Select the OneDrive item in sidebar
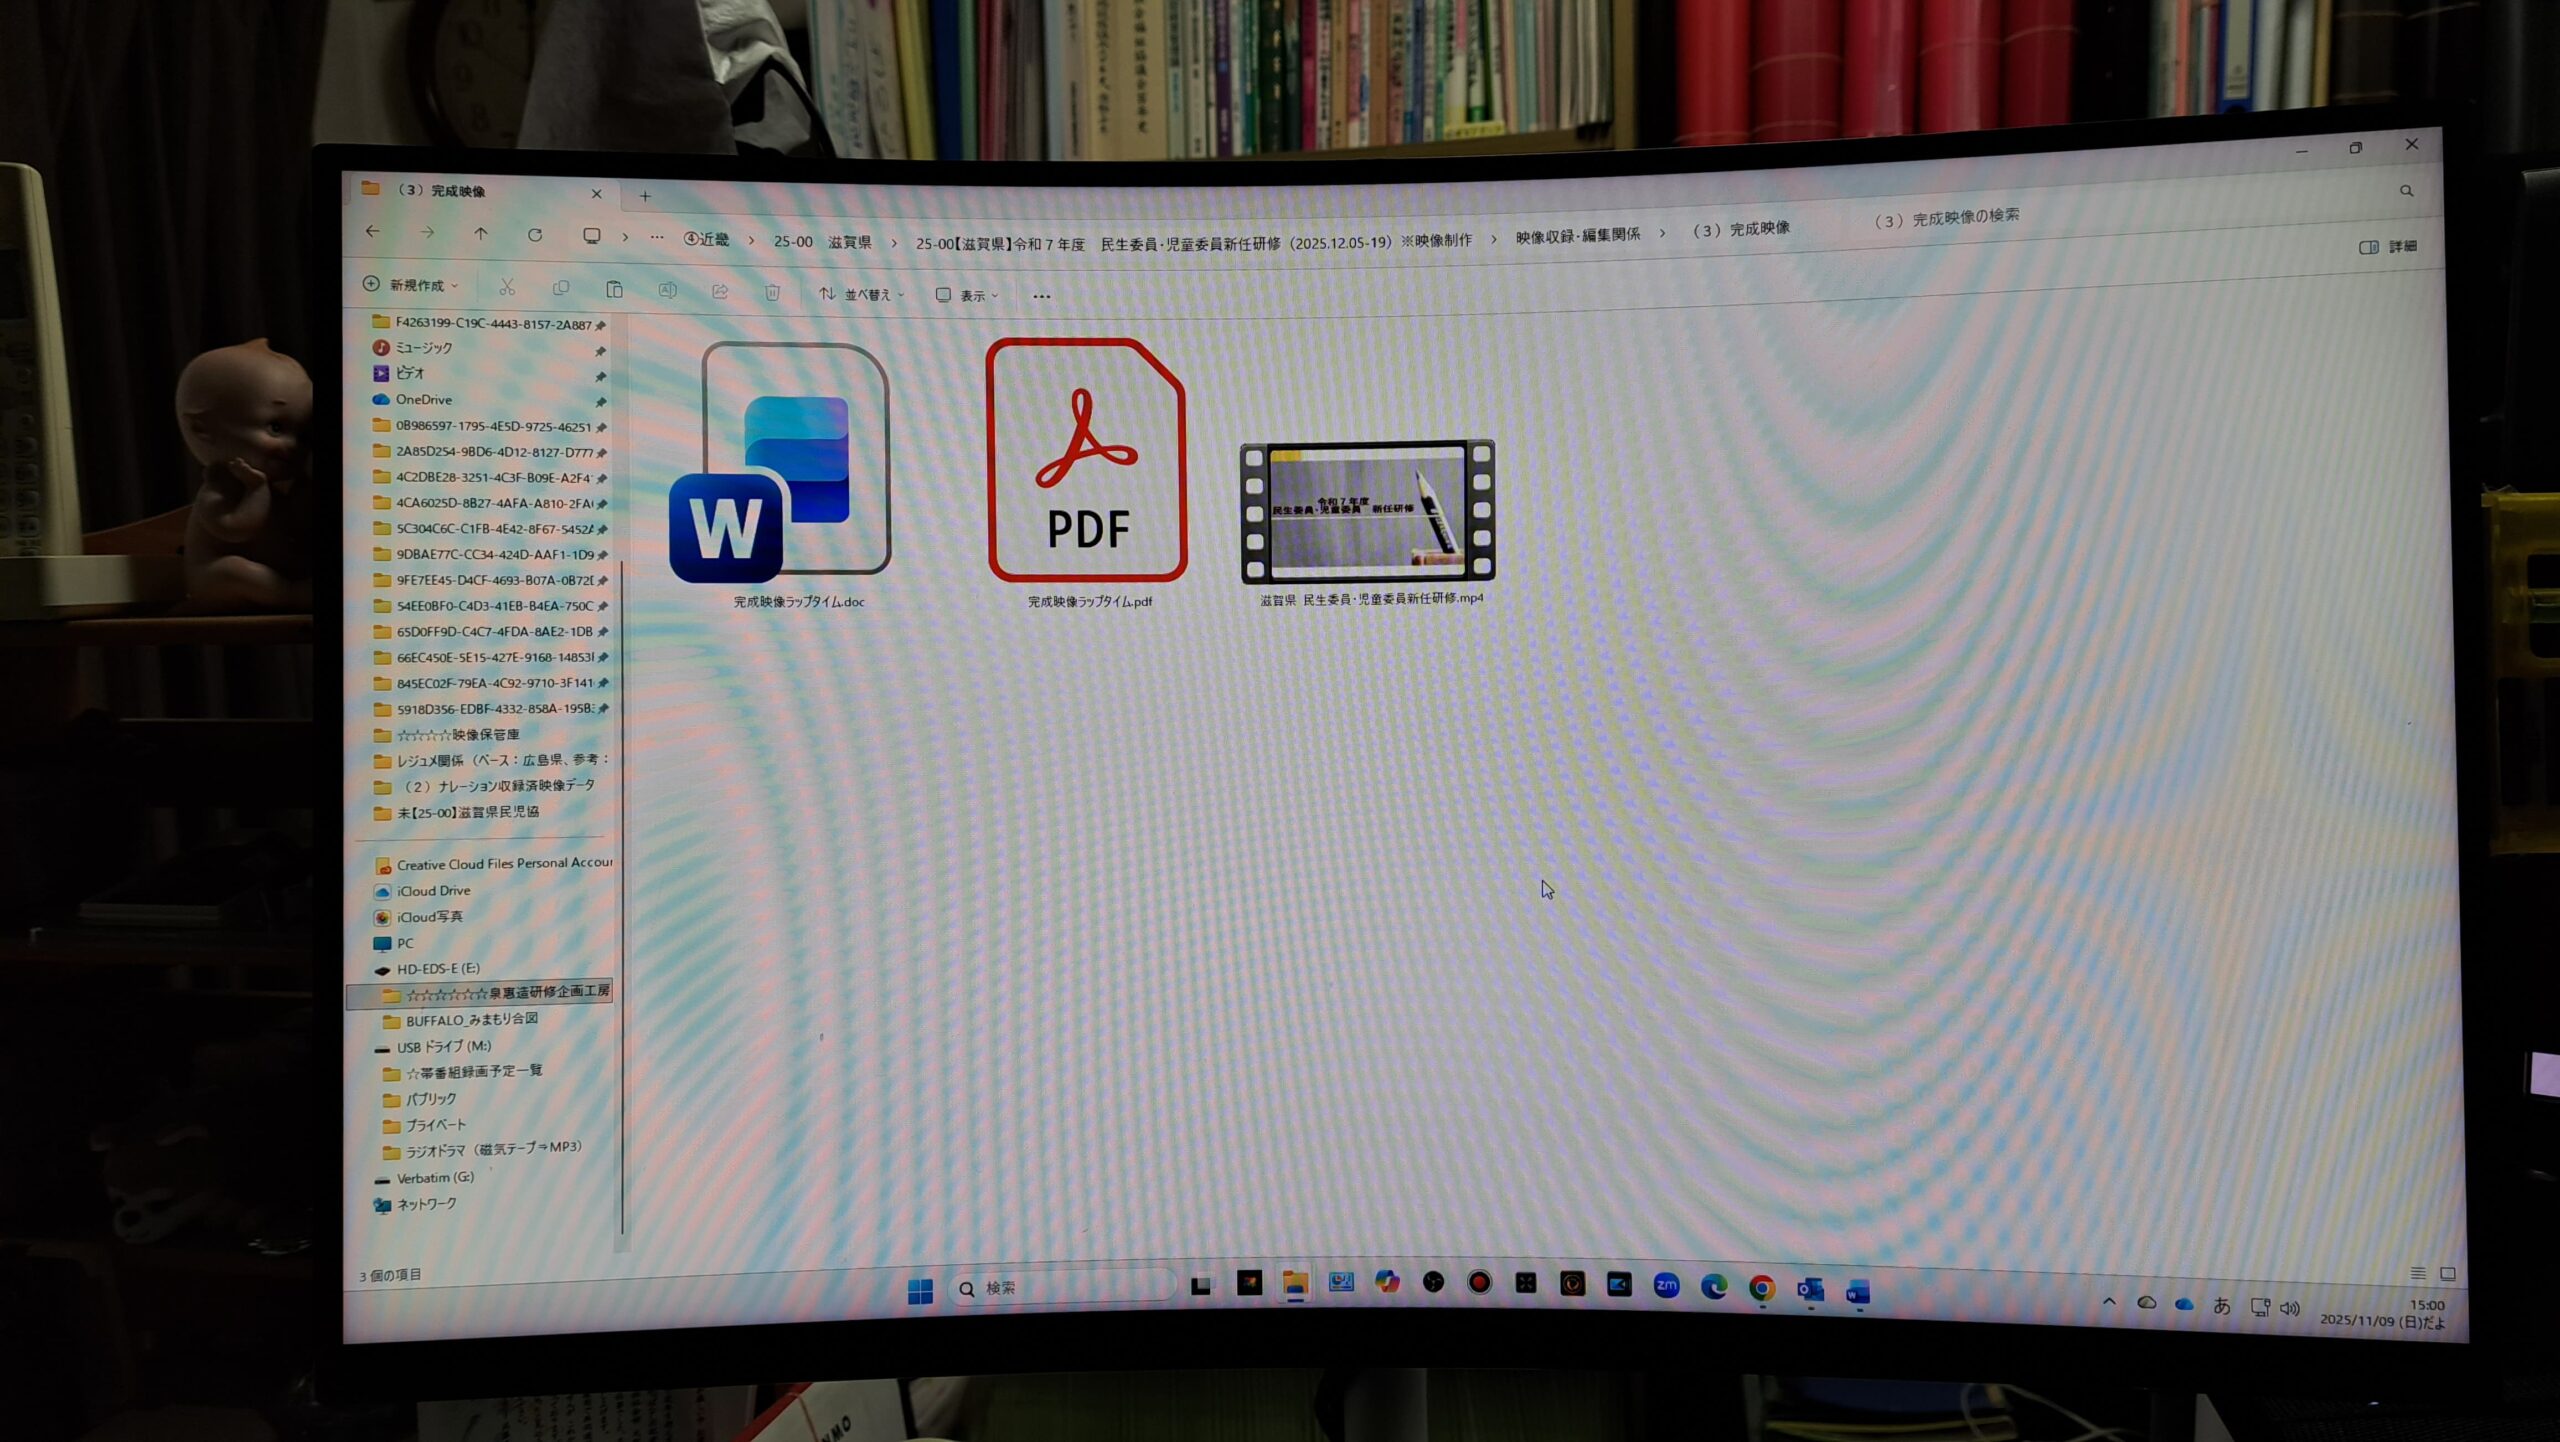 click(423, 400)
